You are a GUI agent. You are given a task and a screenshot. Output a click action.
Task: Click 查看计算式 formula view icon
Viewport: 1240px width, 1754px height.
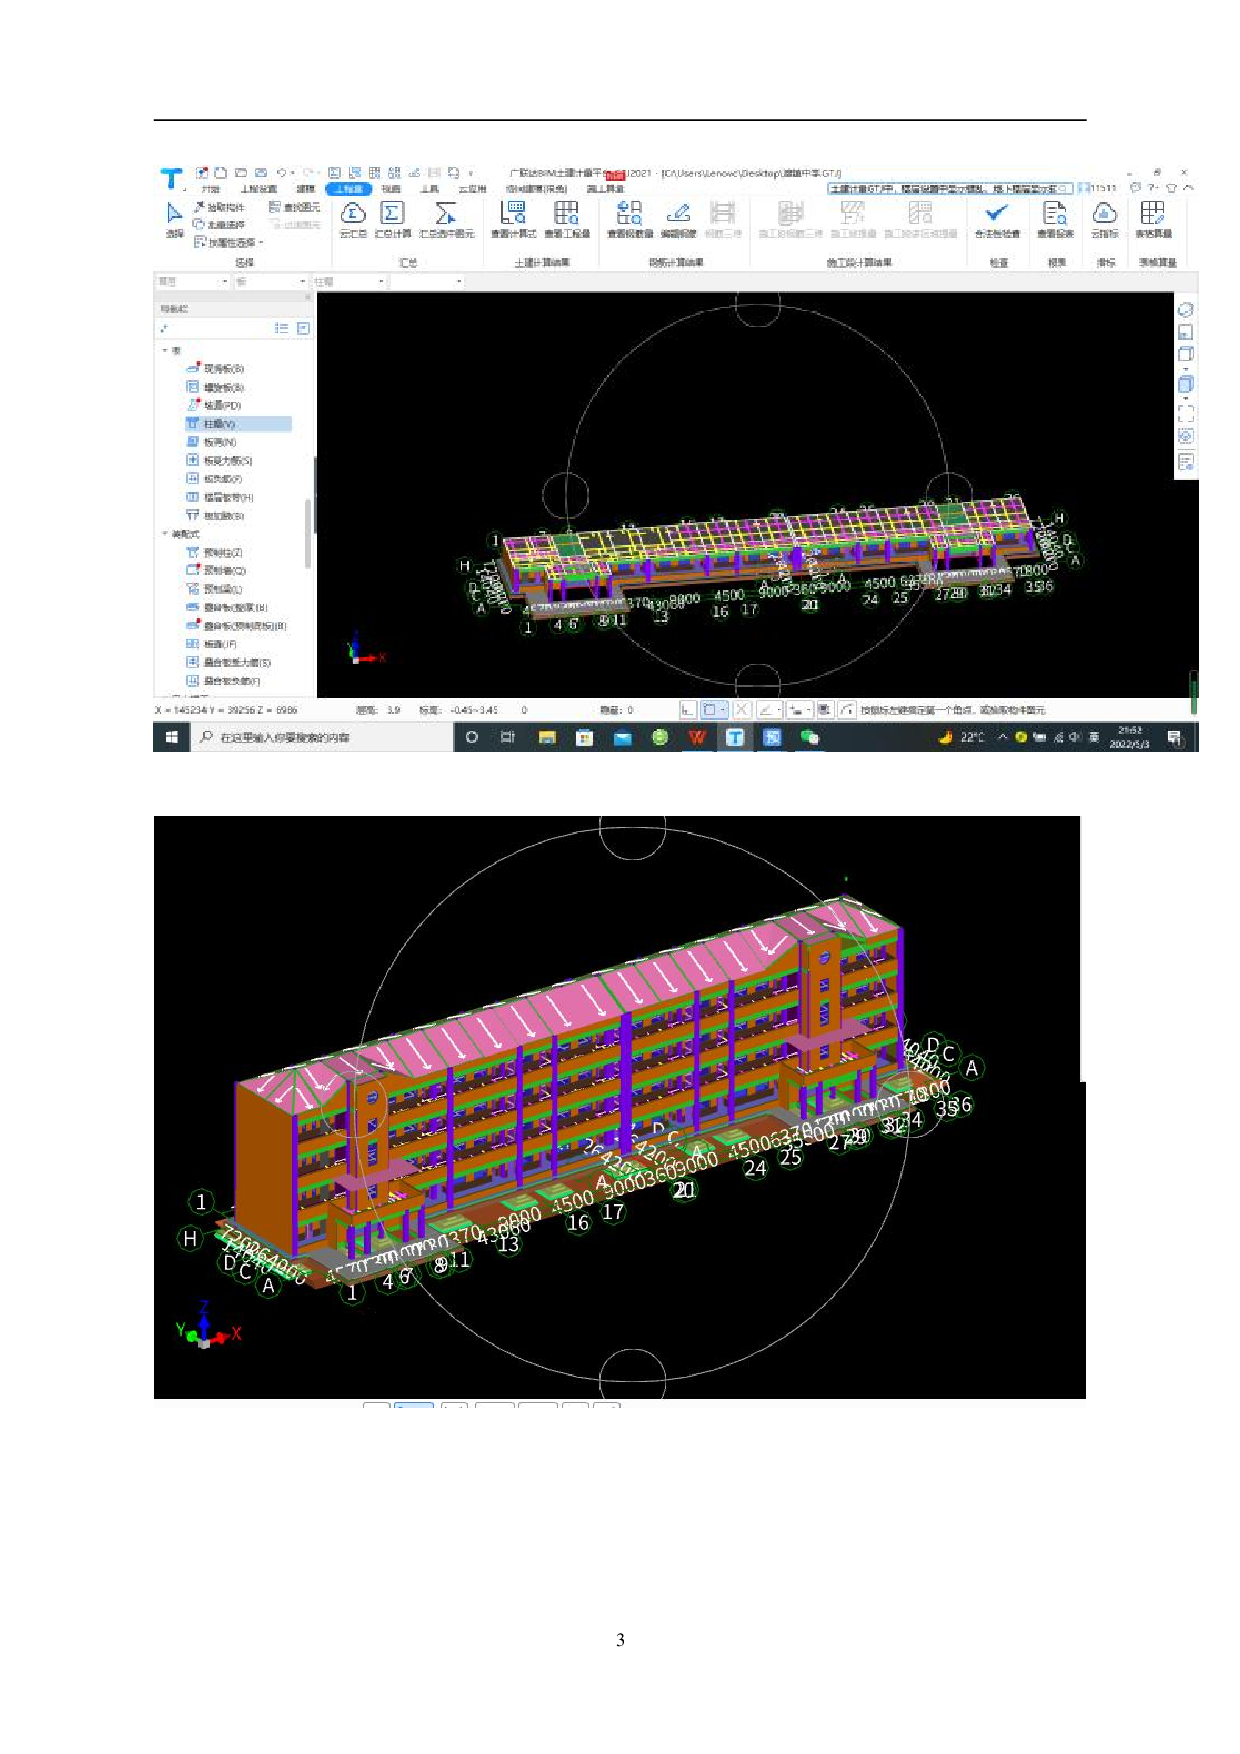[x=513, y=214]
